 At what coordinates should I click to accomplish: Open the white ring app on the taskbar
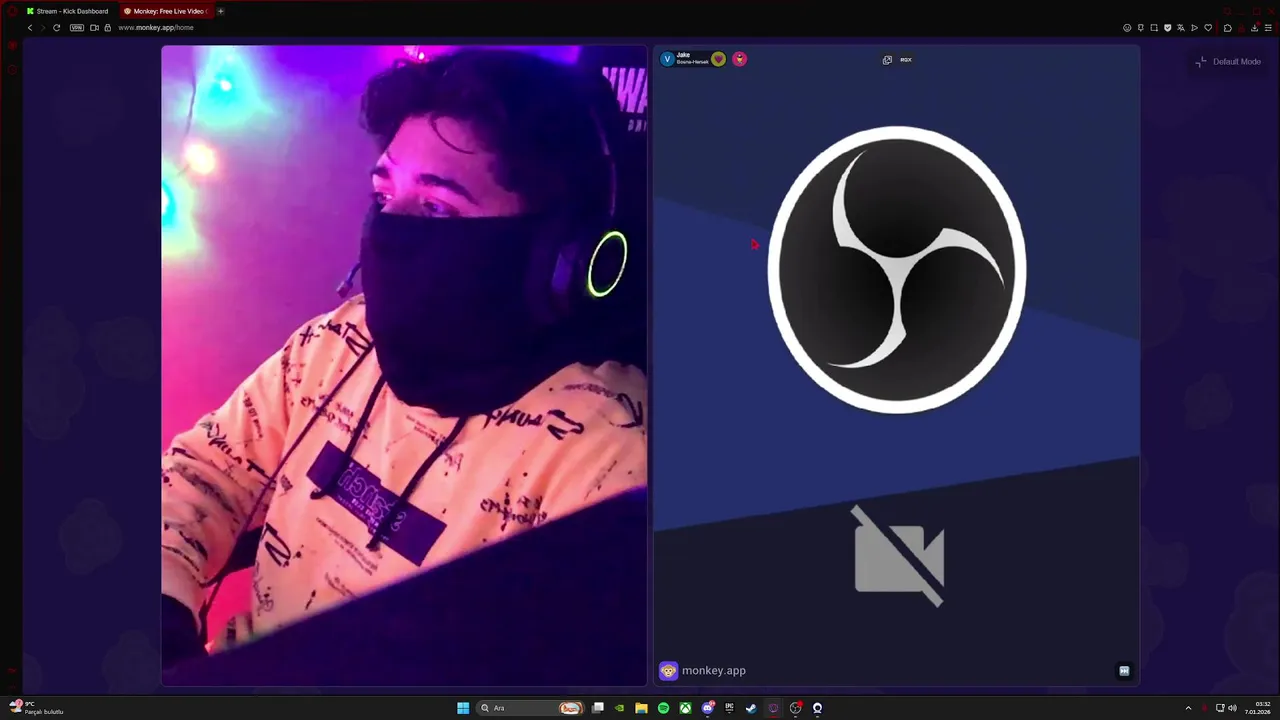pos(817,708)
